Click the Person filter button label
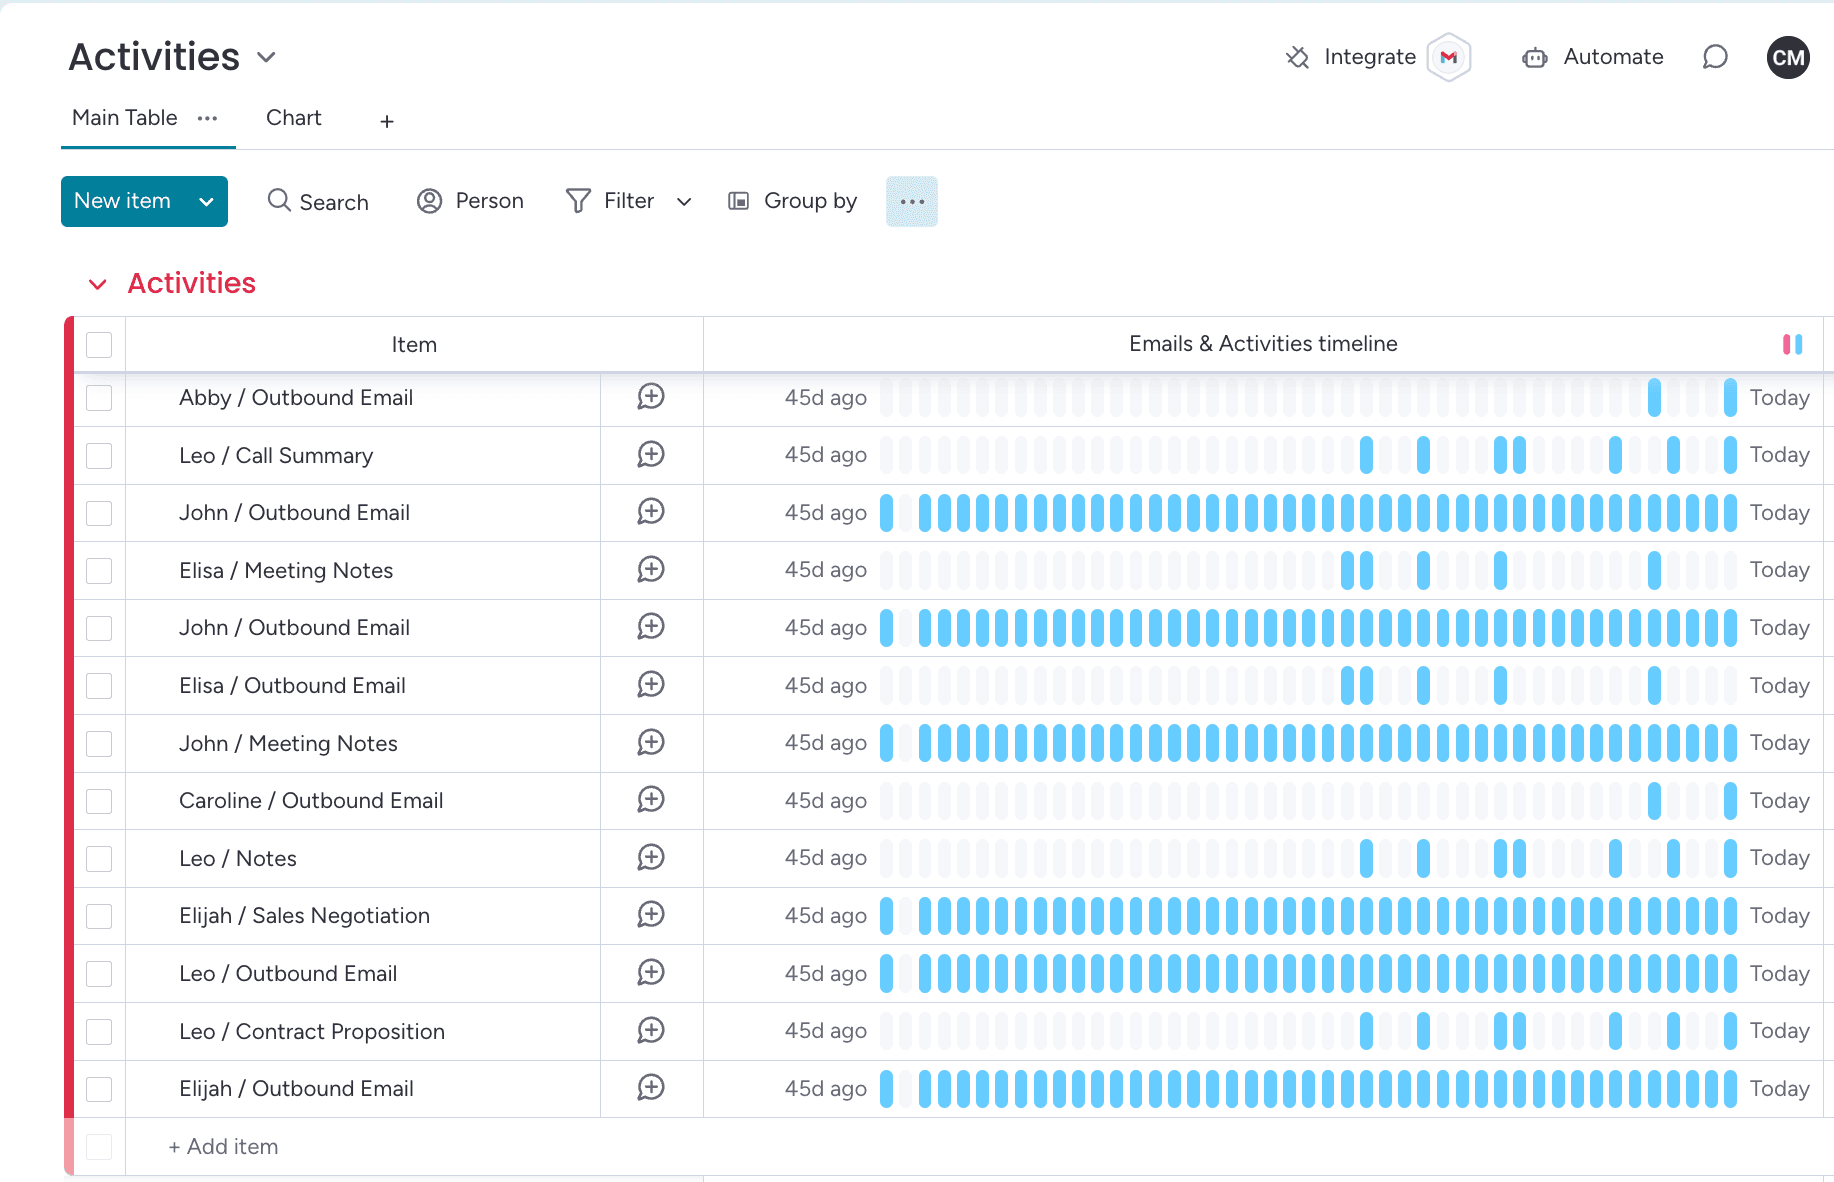 point(490,201)
